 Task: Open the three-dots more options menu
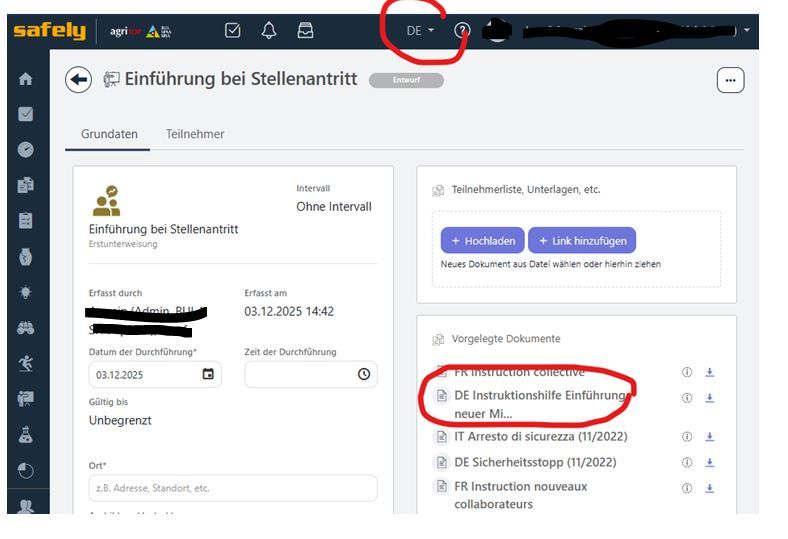(730, 80)
